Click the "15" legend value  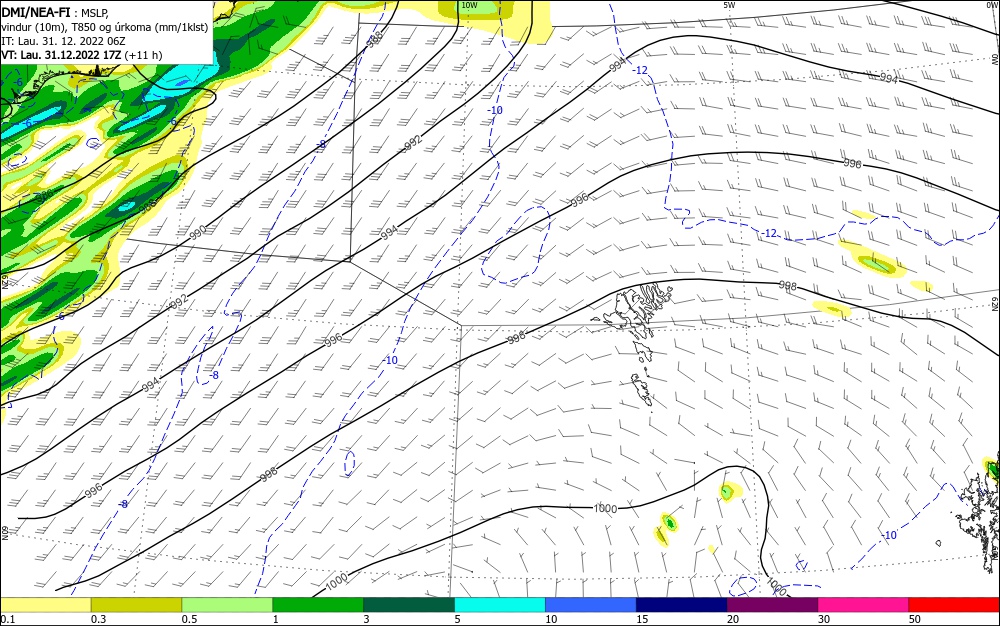click(x=642, y=619)
